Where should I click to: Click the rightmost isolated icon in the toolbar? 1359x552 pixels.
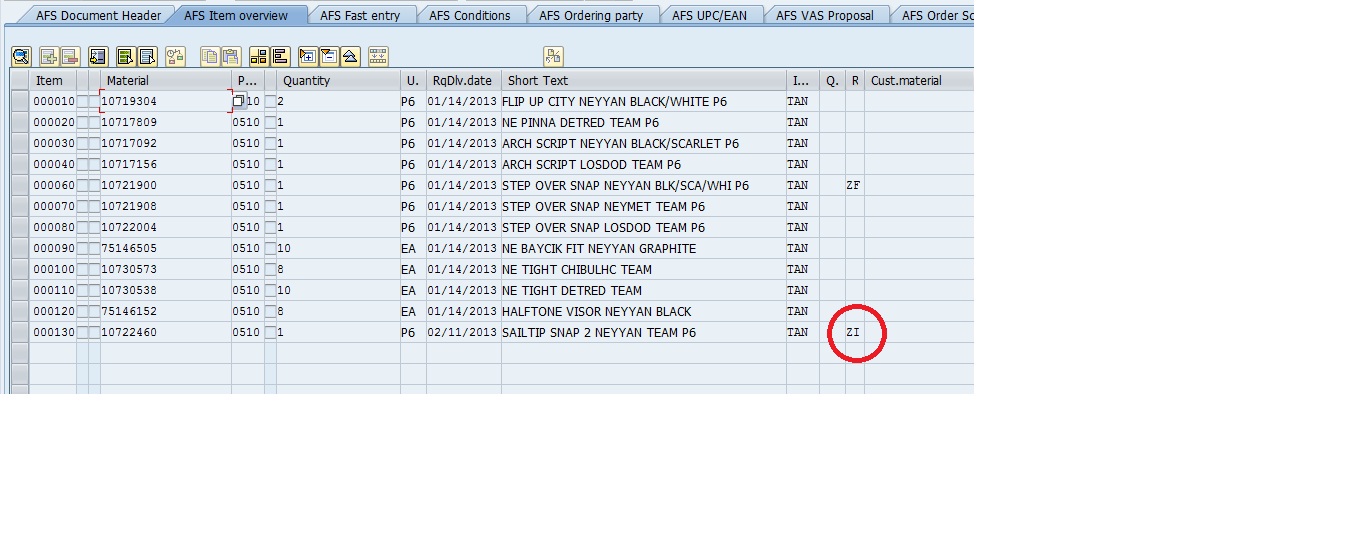553,56
